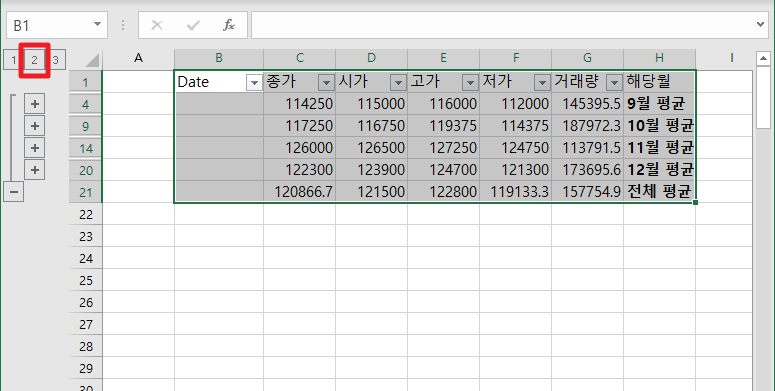The height and width of the screenshot is (391, 775).
Task: Select row 14 header
Action: (x=86, y=148)
